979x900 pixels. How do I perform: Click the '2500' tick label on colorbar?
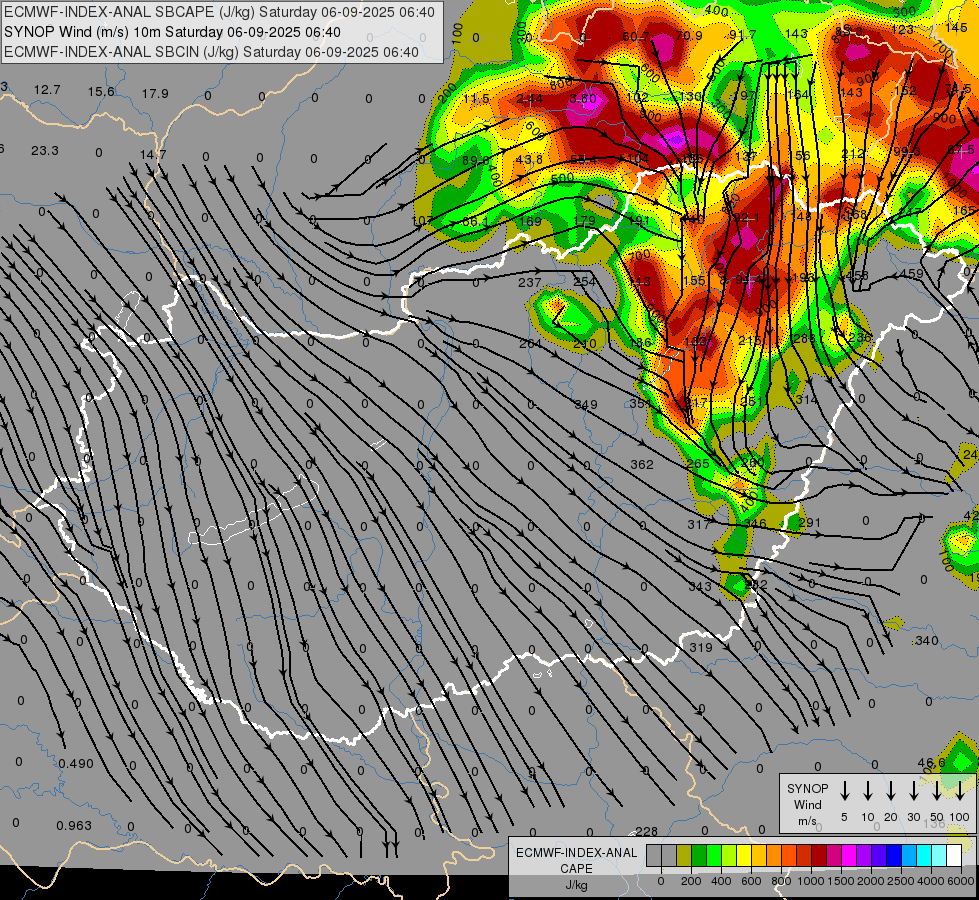[901, 881]
